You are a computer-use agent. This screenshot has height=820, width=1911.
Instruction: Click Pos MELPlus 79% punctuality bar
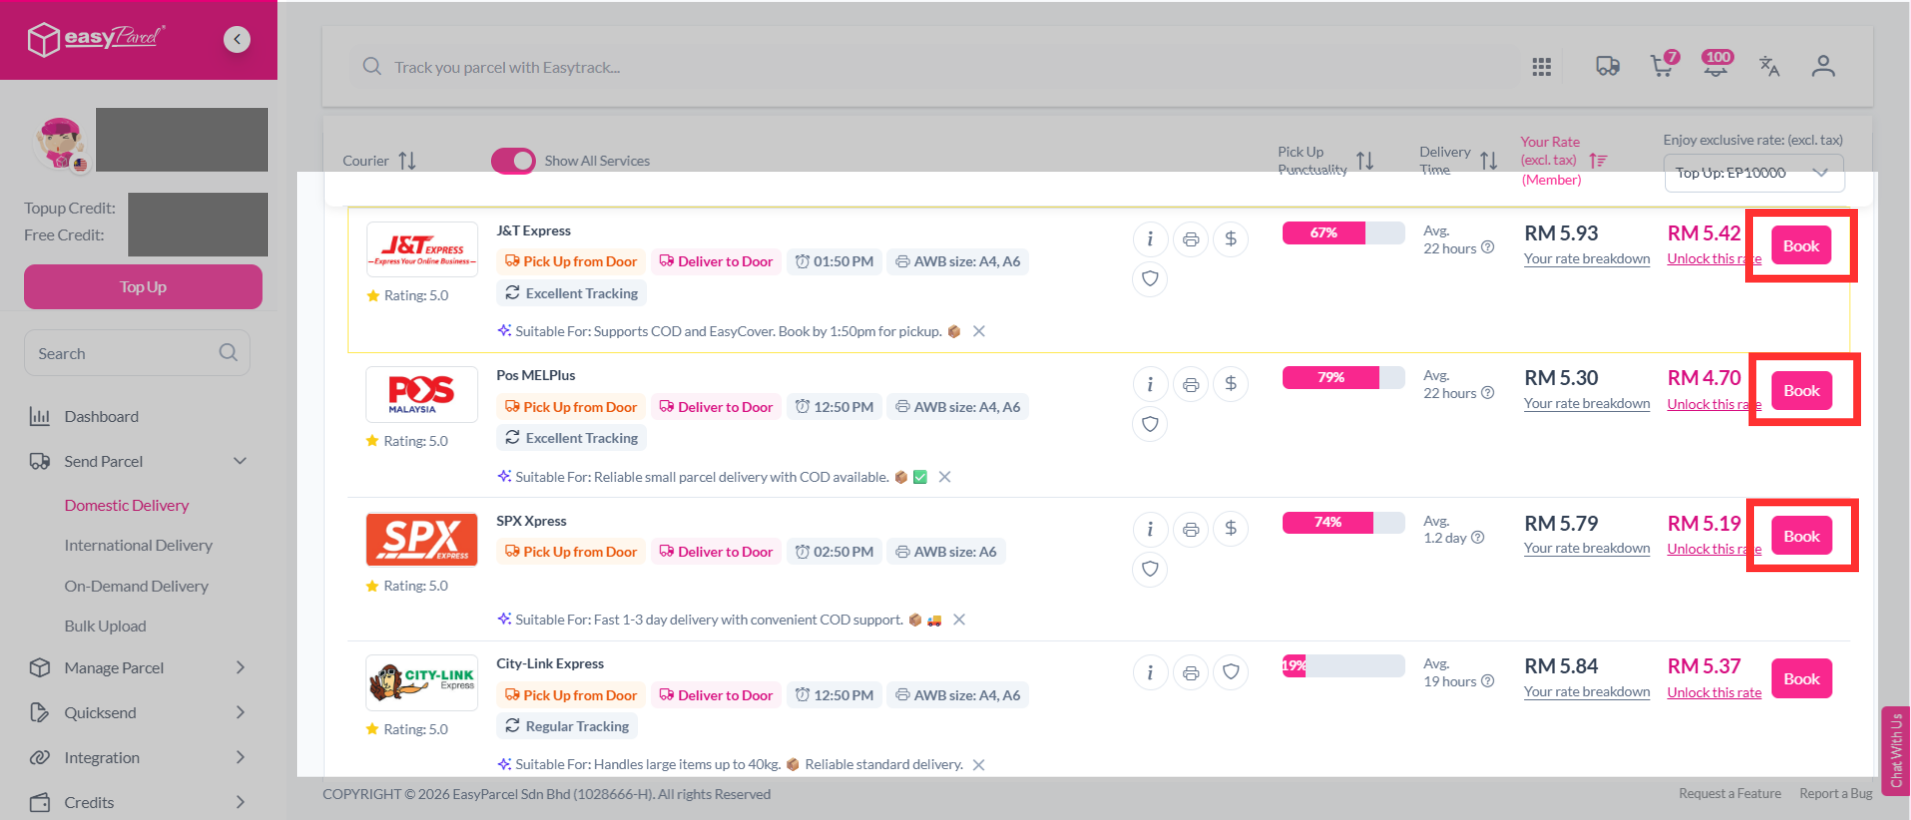click(x=1343, y=378)
